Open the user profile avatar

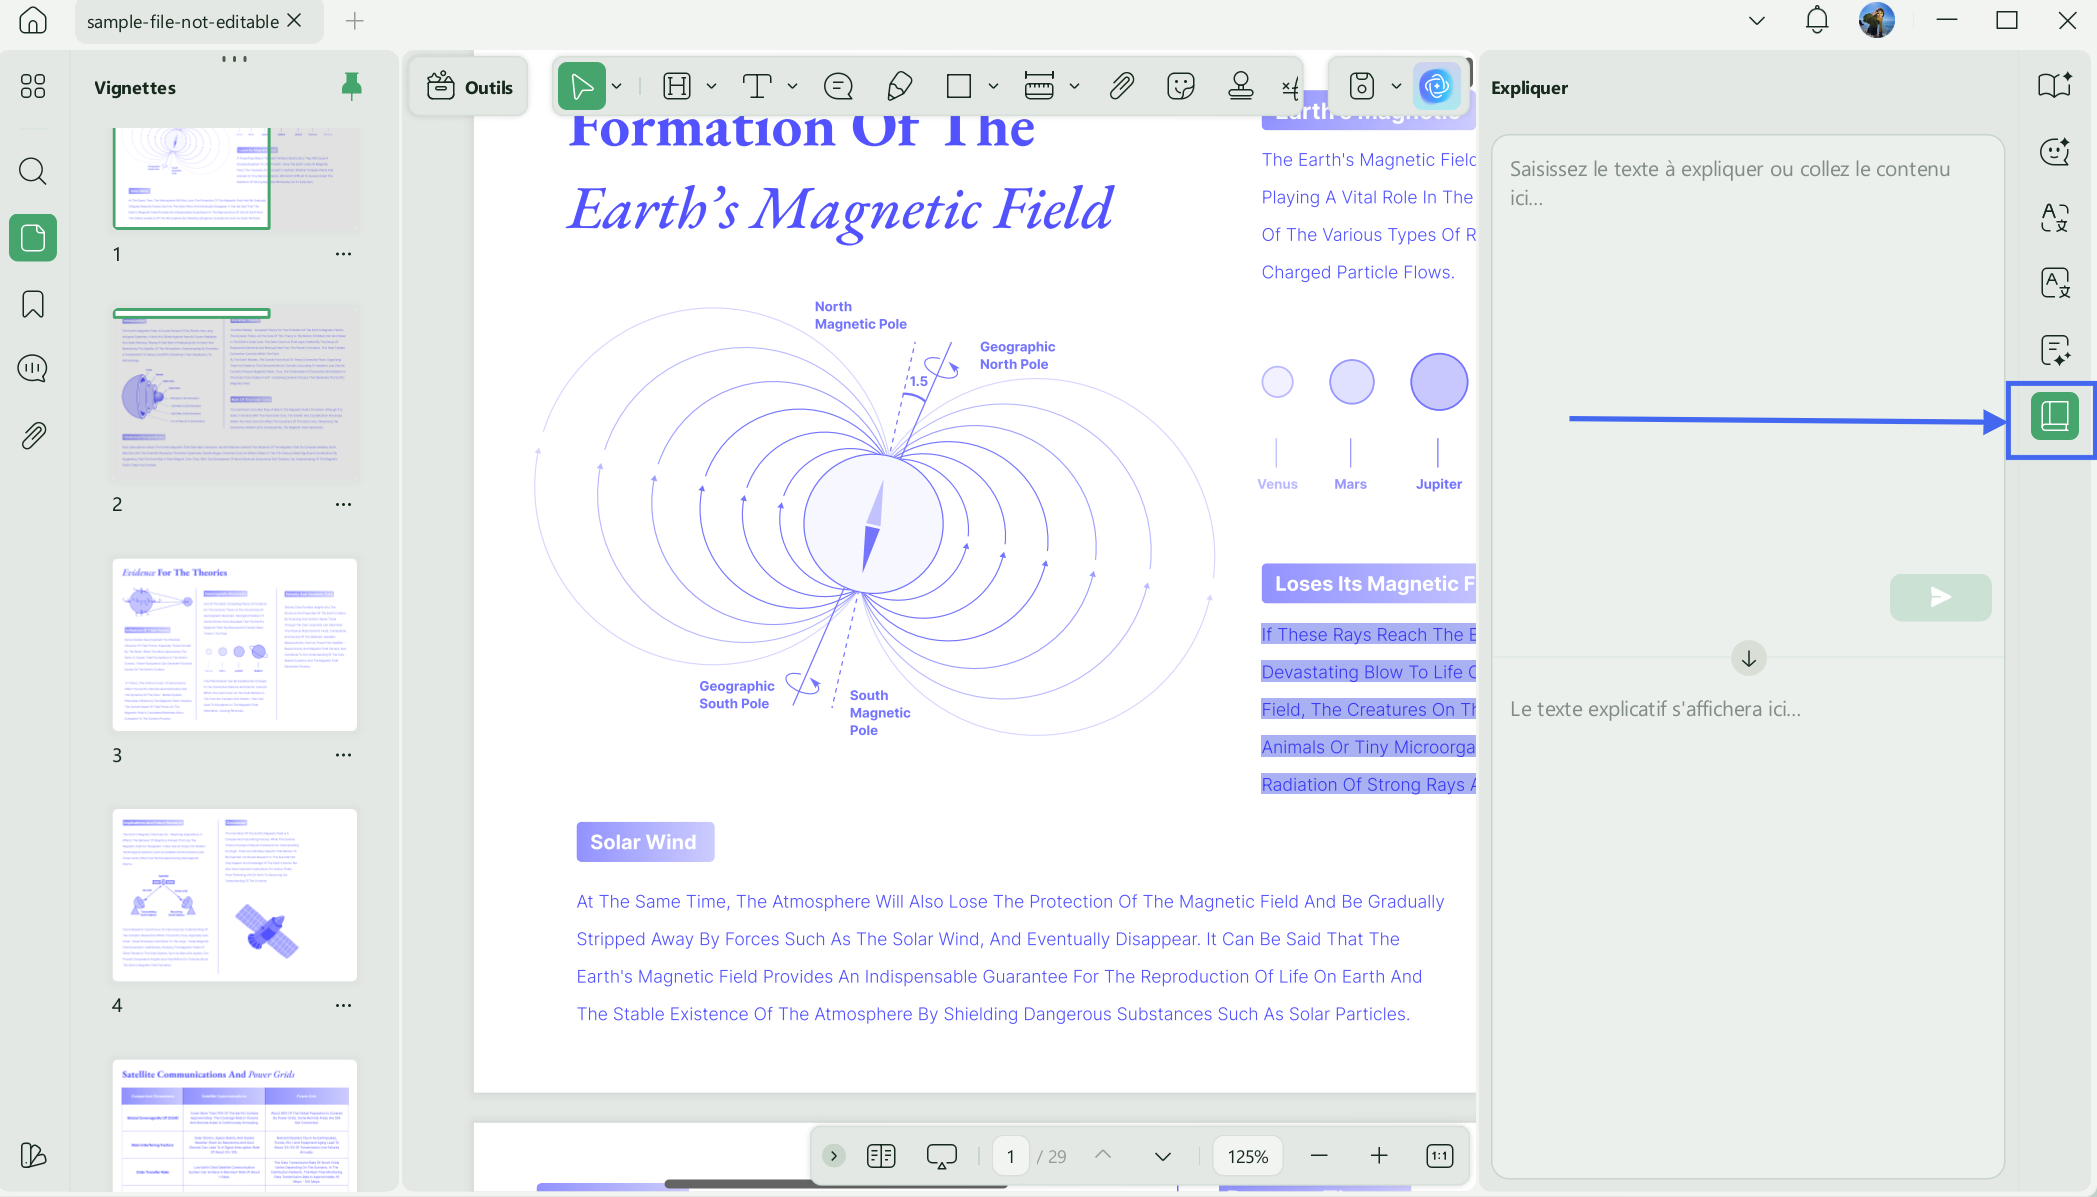(1877, 20)
